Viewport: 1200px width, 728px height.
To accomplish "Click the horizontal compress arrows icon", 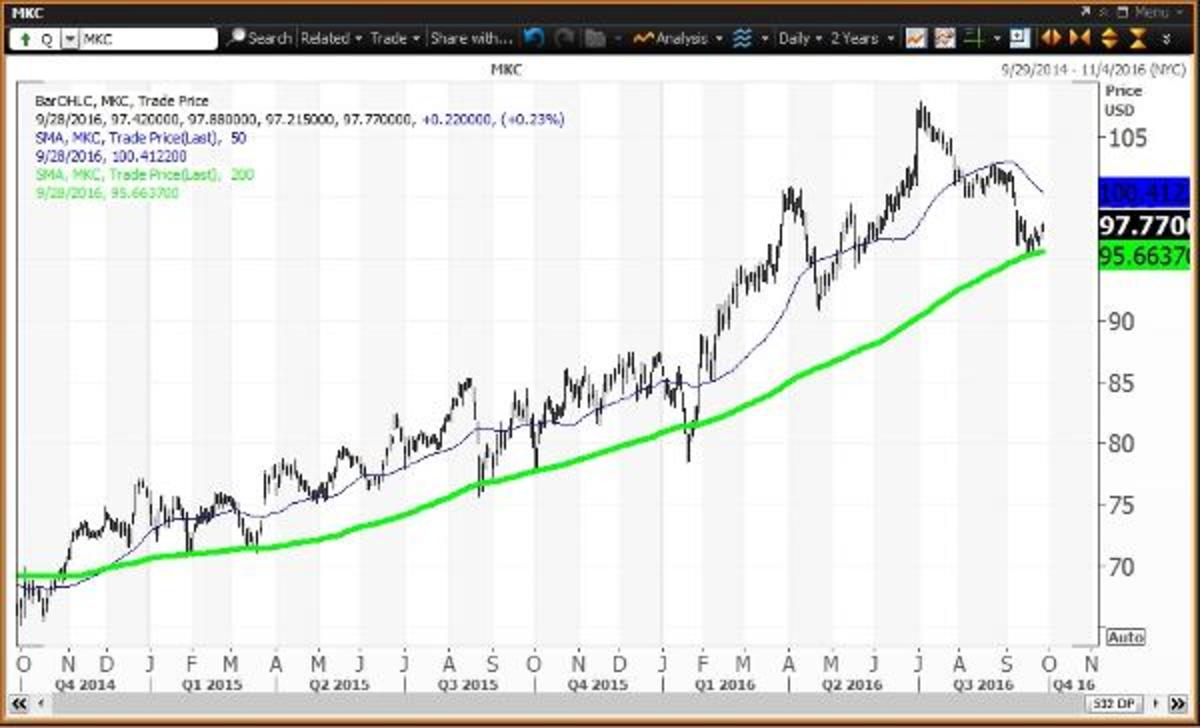I will [1079, 39].
